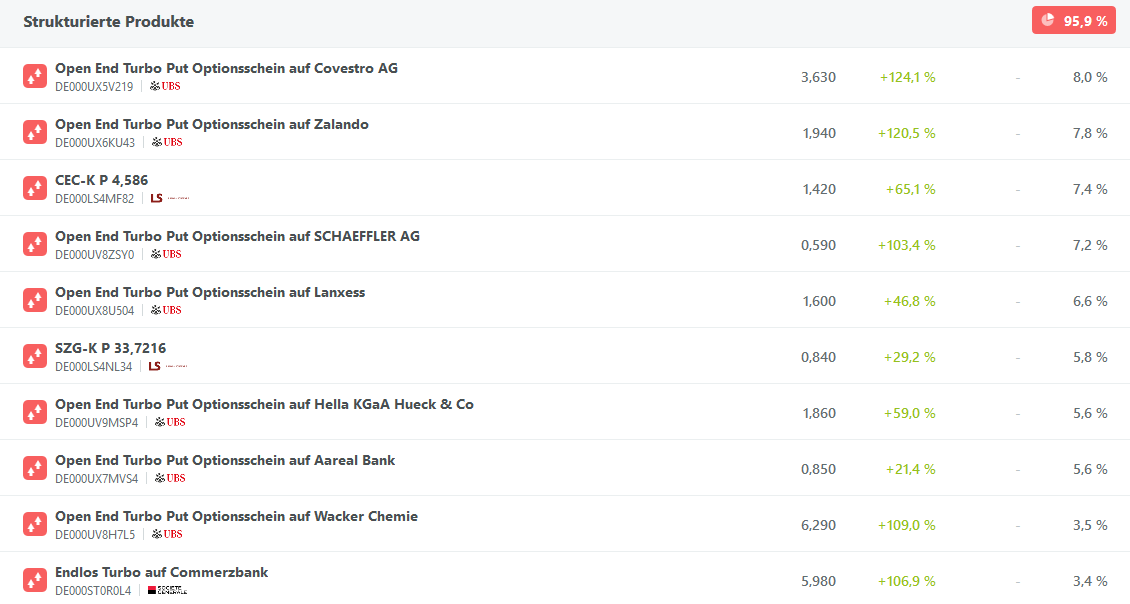Image resolution: width=1130 pixels, height=604 pixels.
Task: Select the Endlos Turbo auf Commerzbank entry
Action: [x=161, y=572]
